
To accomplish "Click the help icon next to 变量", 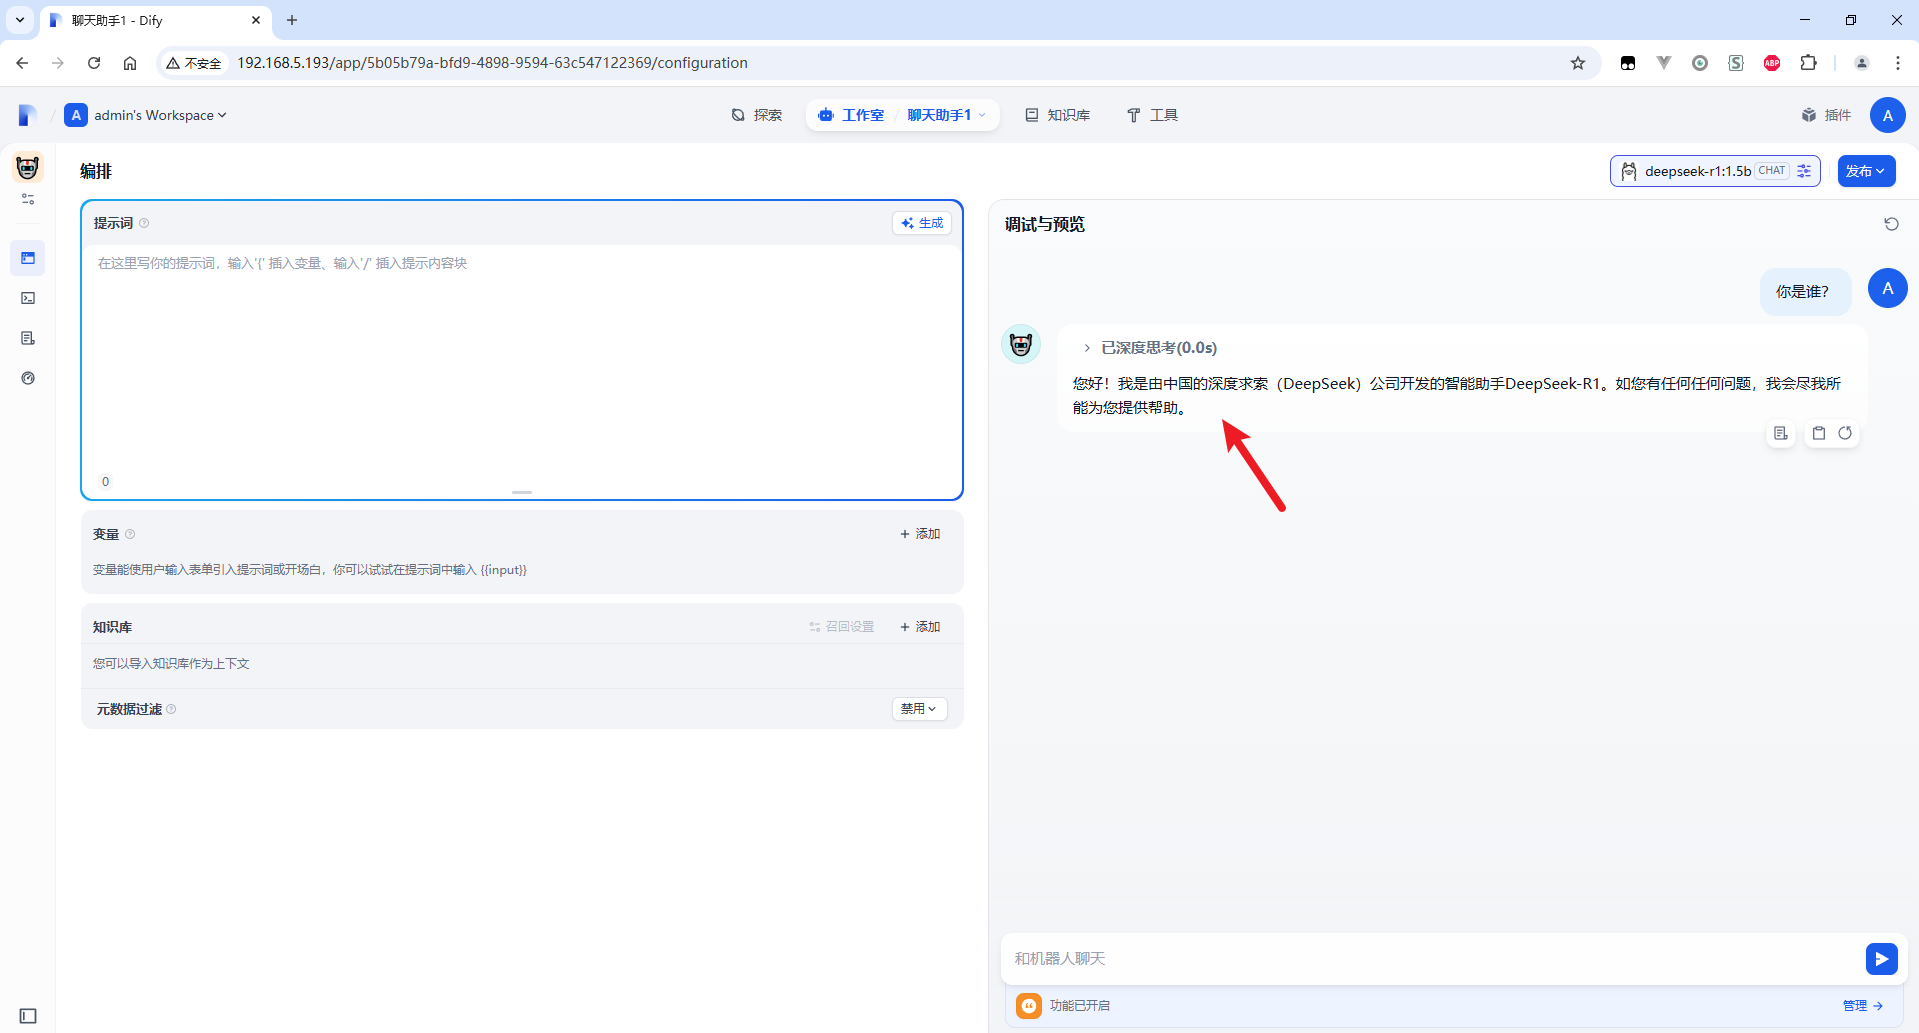I will click(130, 534).
